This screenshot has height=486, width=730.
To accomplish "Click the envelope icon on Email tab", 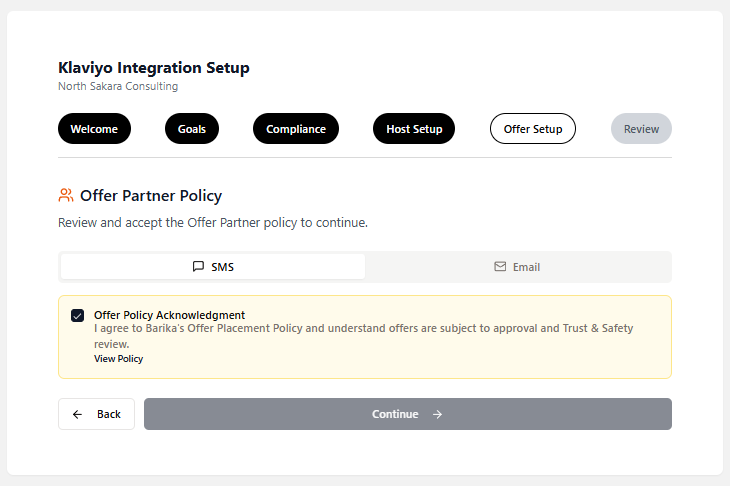I will point(500,267).
